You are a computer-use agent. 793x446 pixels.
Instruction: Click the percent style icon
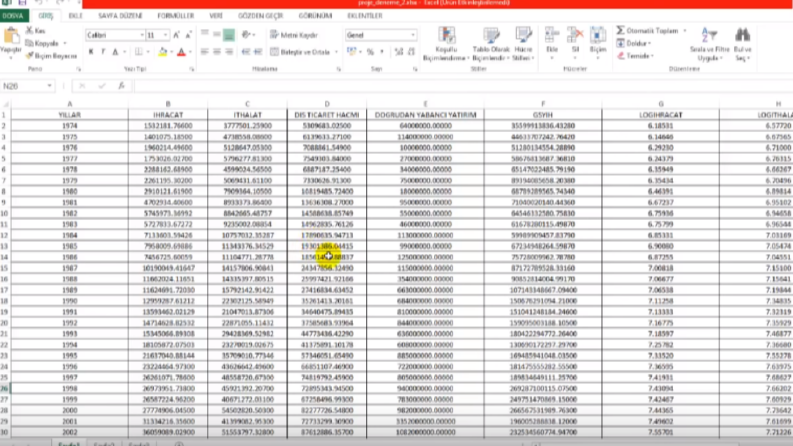pyautogui.click(x=370, y=52)
